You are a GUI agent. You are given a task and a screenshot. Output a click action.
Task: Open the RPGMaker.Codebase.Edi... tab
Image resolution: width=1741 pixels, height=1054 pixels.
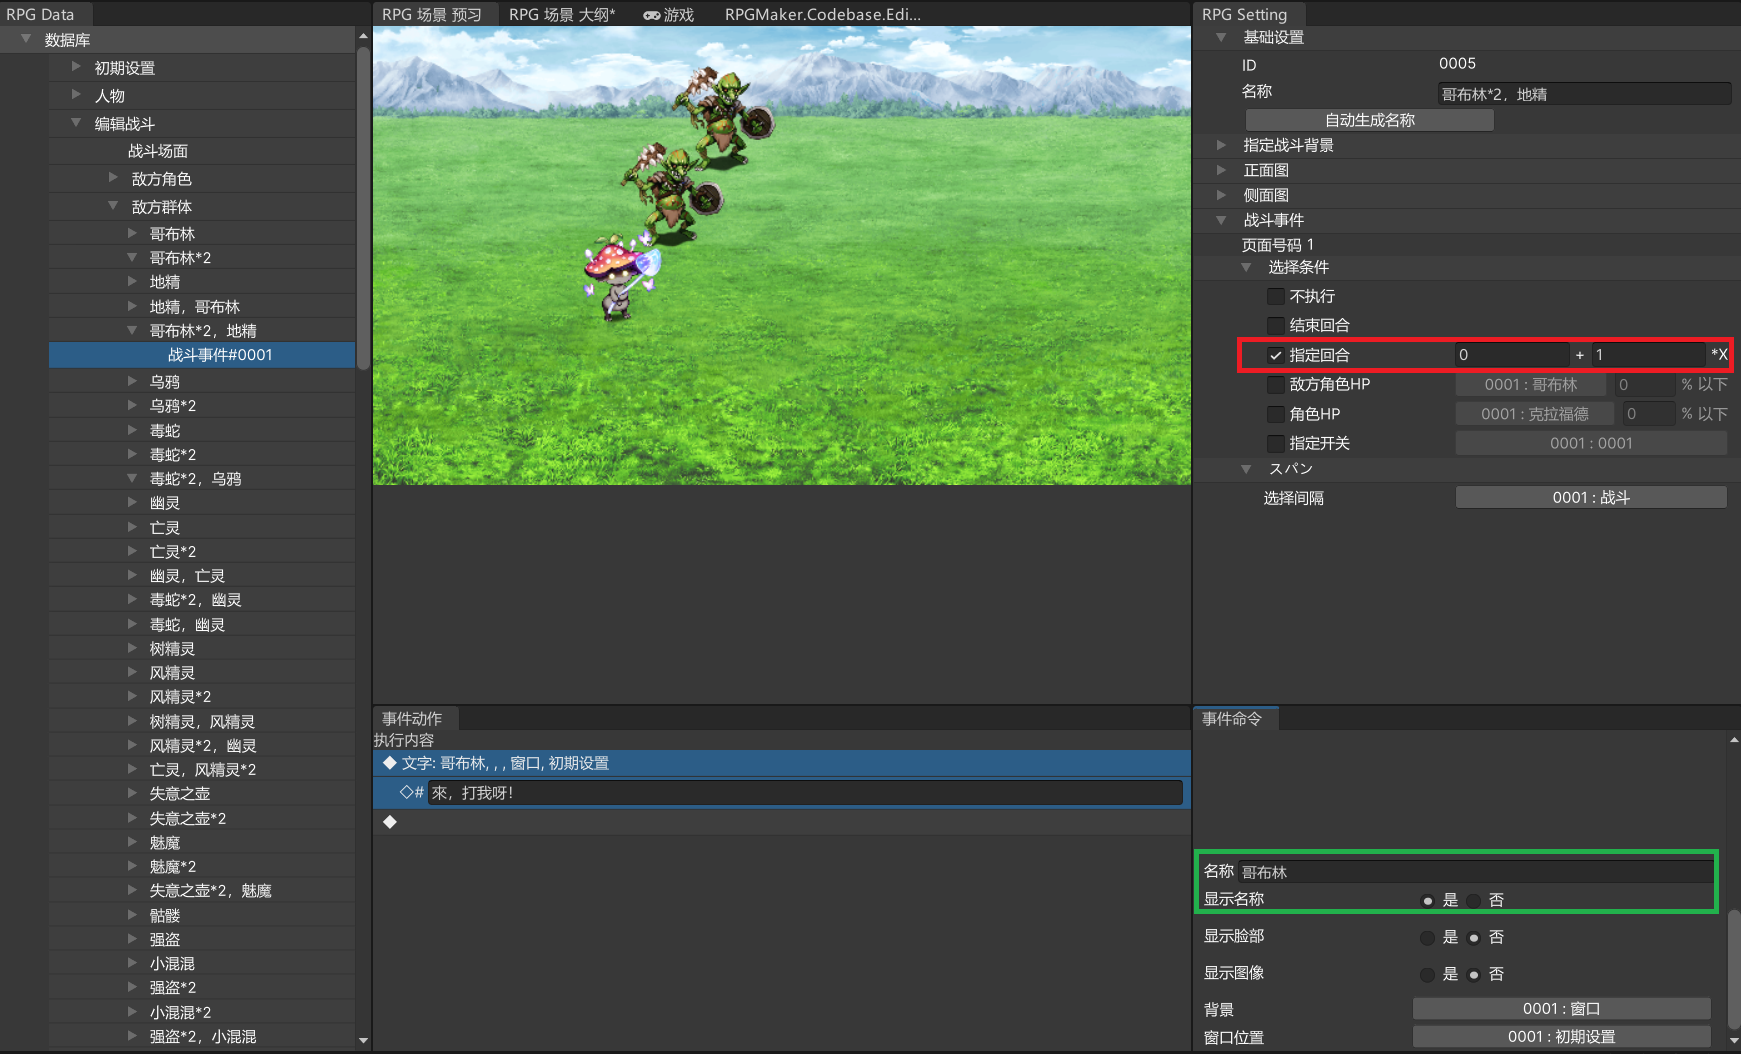[822, 15]
